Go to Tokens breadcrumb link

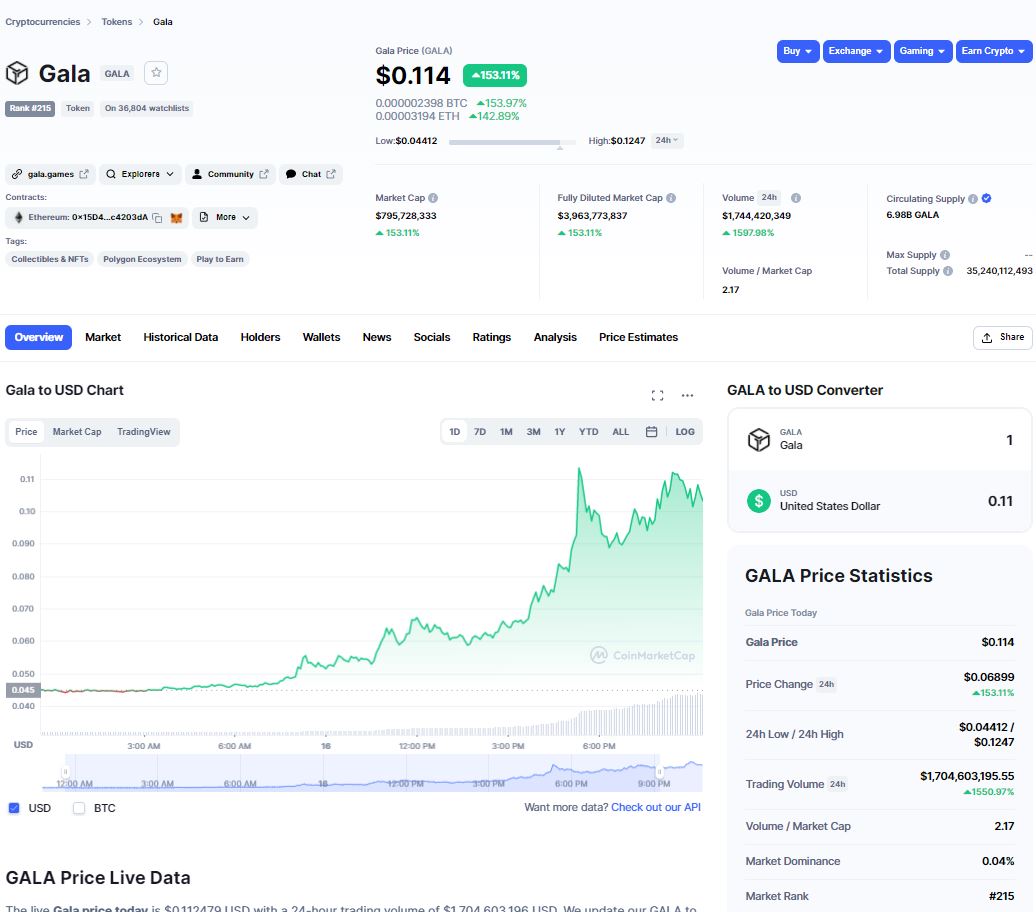(116, 22)
